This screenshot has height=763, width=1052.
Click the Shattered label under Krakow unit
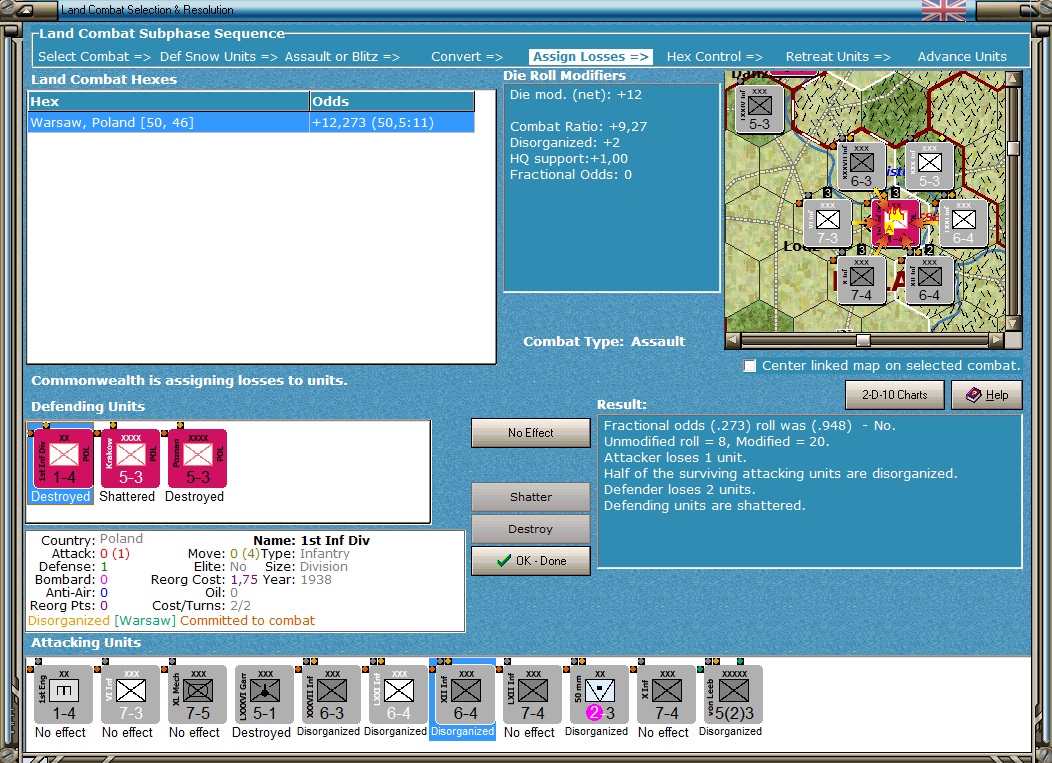[x=127, y=497]
